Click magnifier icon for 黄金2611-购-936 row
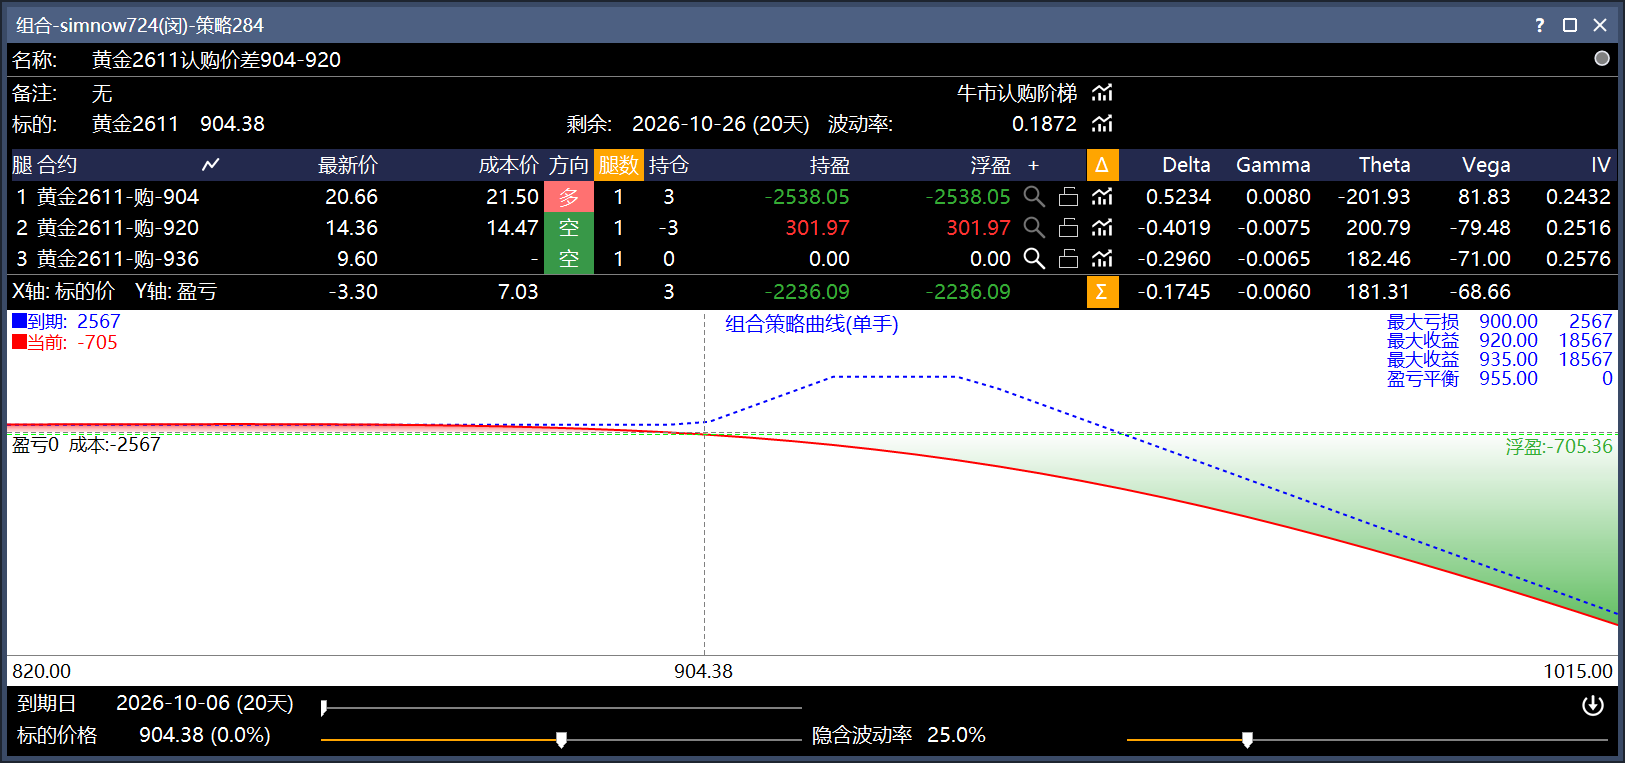 [1035, 259]
